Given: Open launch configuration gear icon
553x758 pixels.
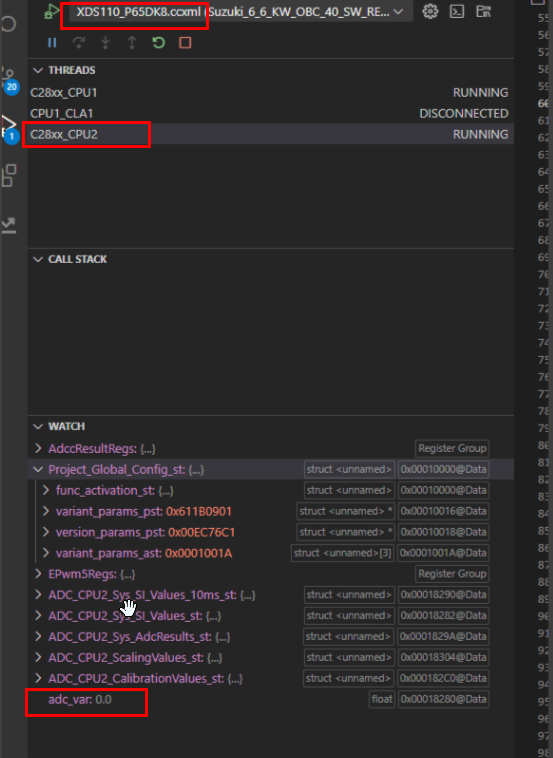Looking at the screenshot, I should (430, 11).
